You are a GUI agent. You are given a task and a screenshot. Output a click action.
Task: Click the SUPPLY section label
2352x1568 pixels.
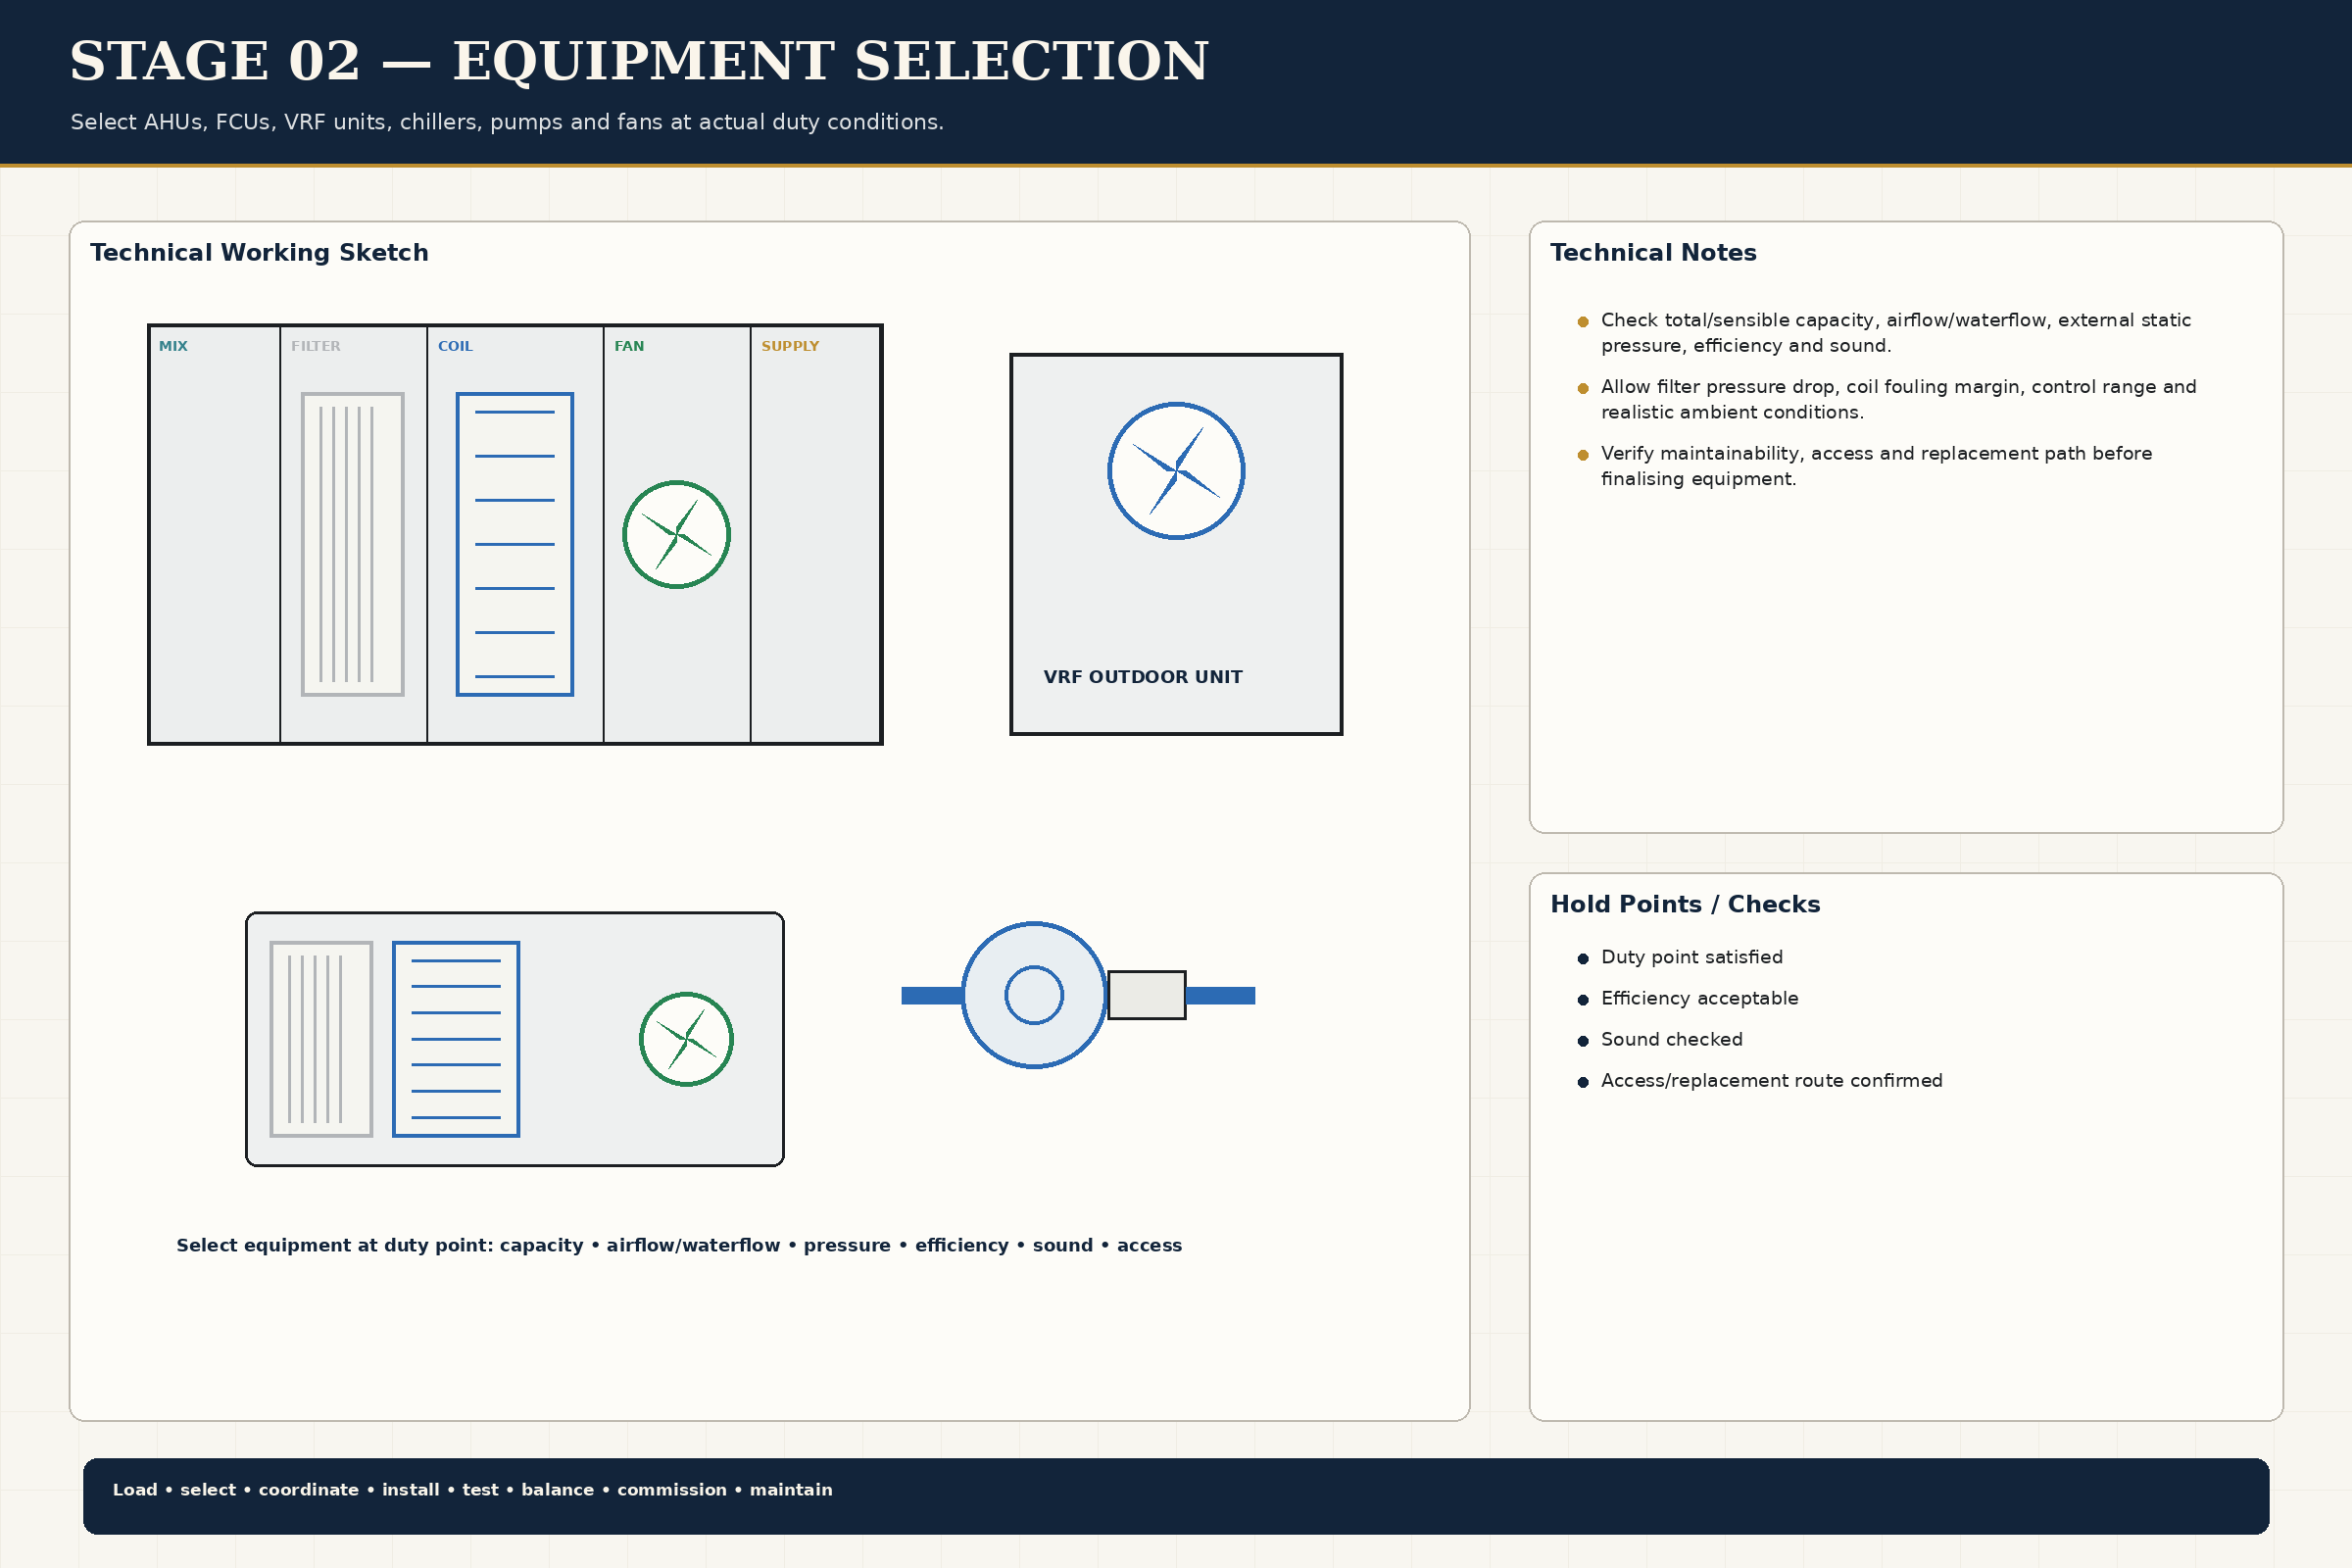790,346
